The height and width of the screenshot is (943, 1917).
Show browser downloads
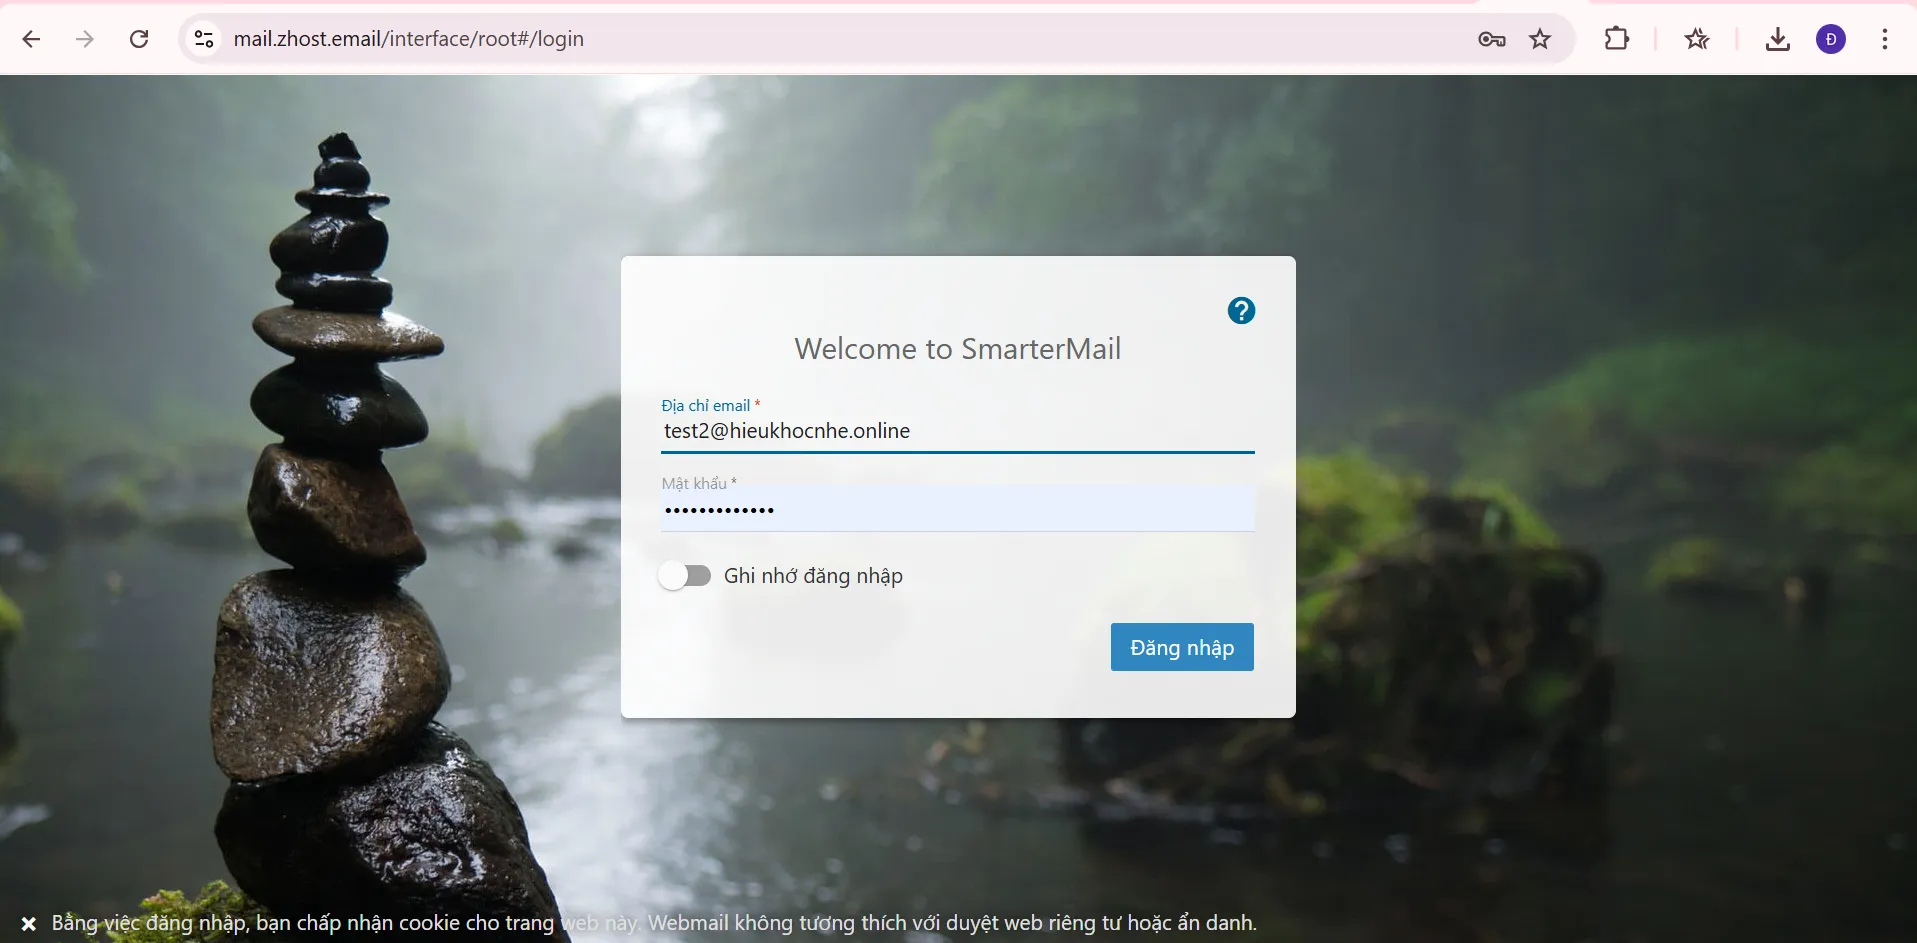(x=1777, y=39)
